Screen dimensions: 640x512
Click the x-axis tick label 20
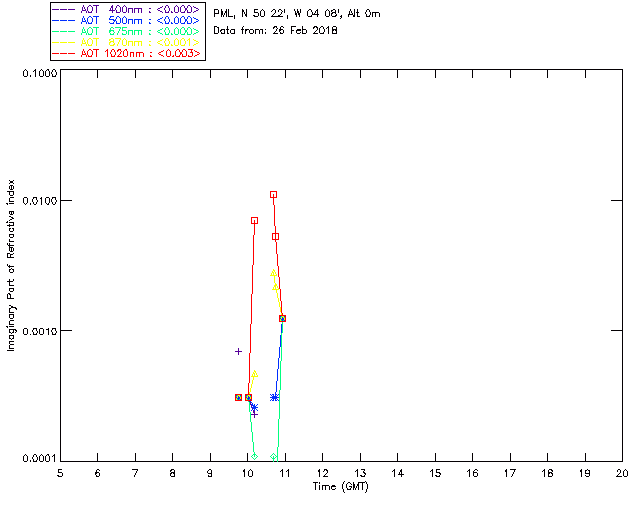point(622,473)
